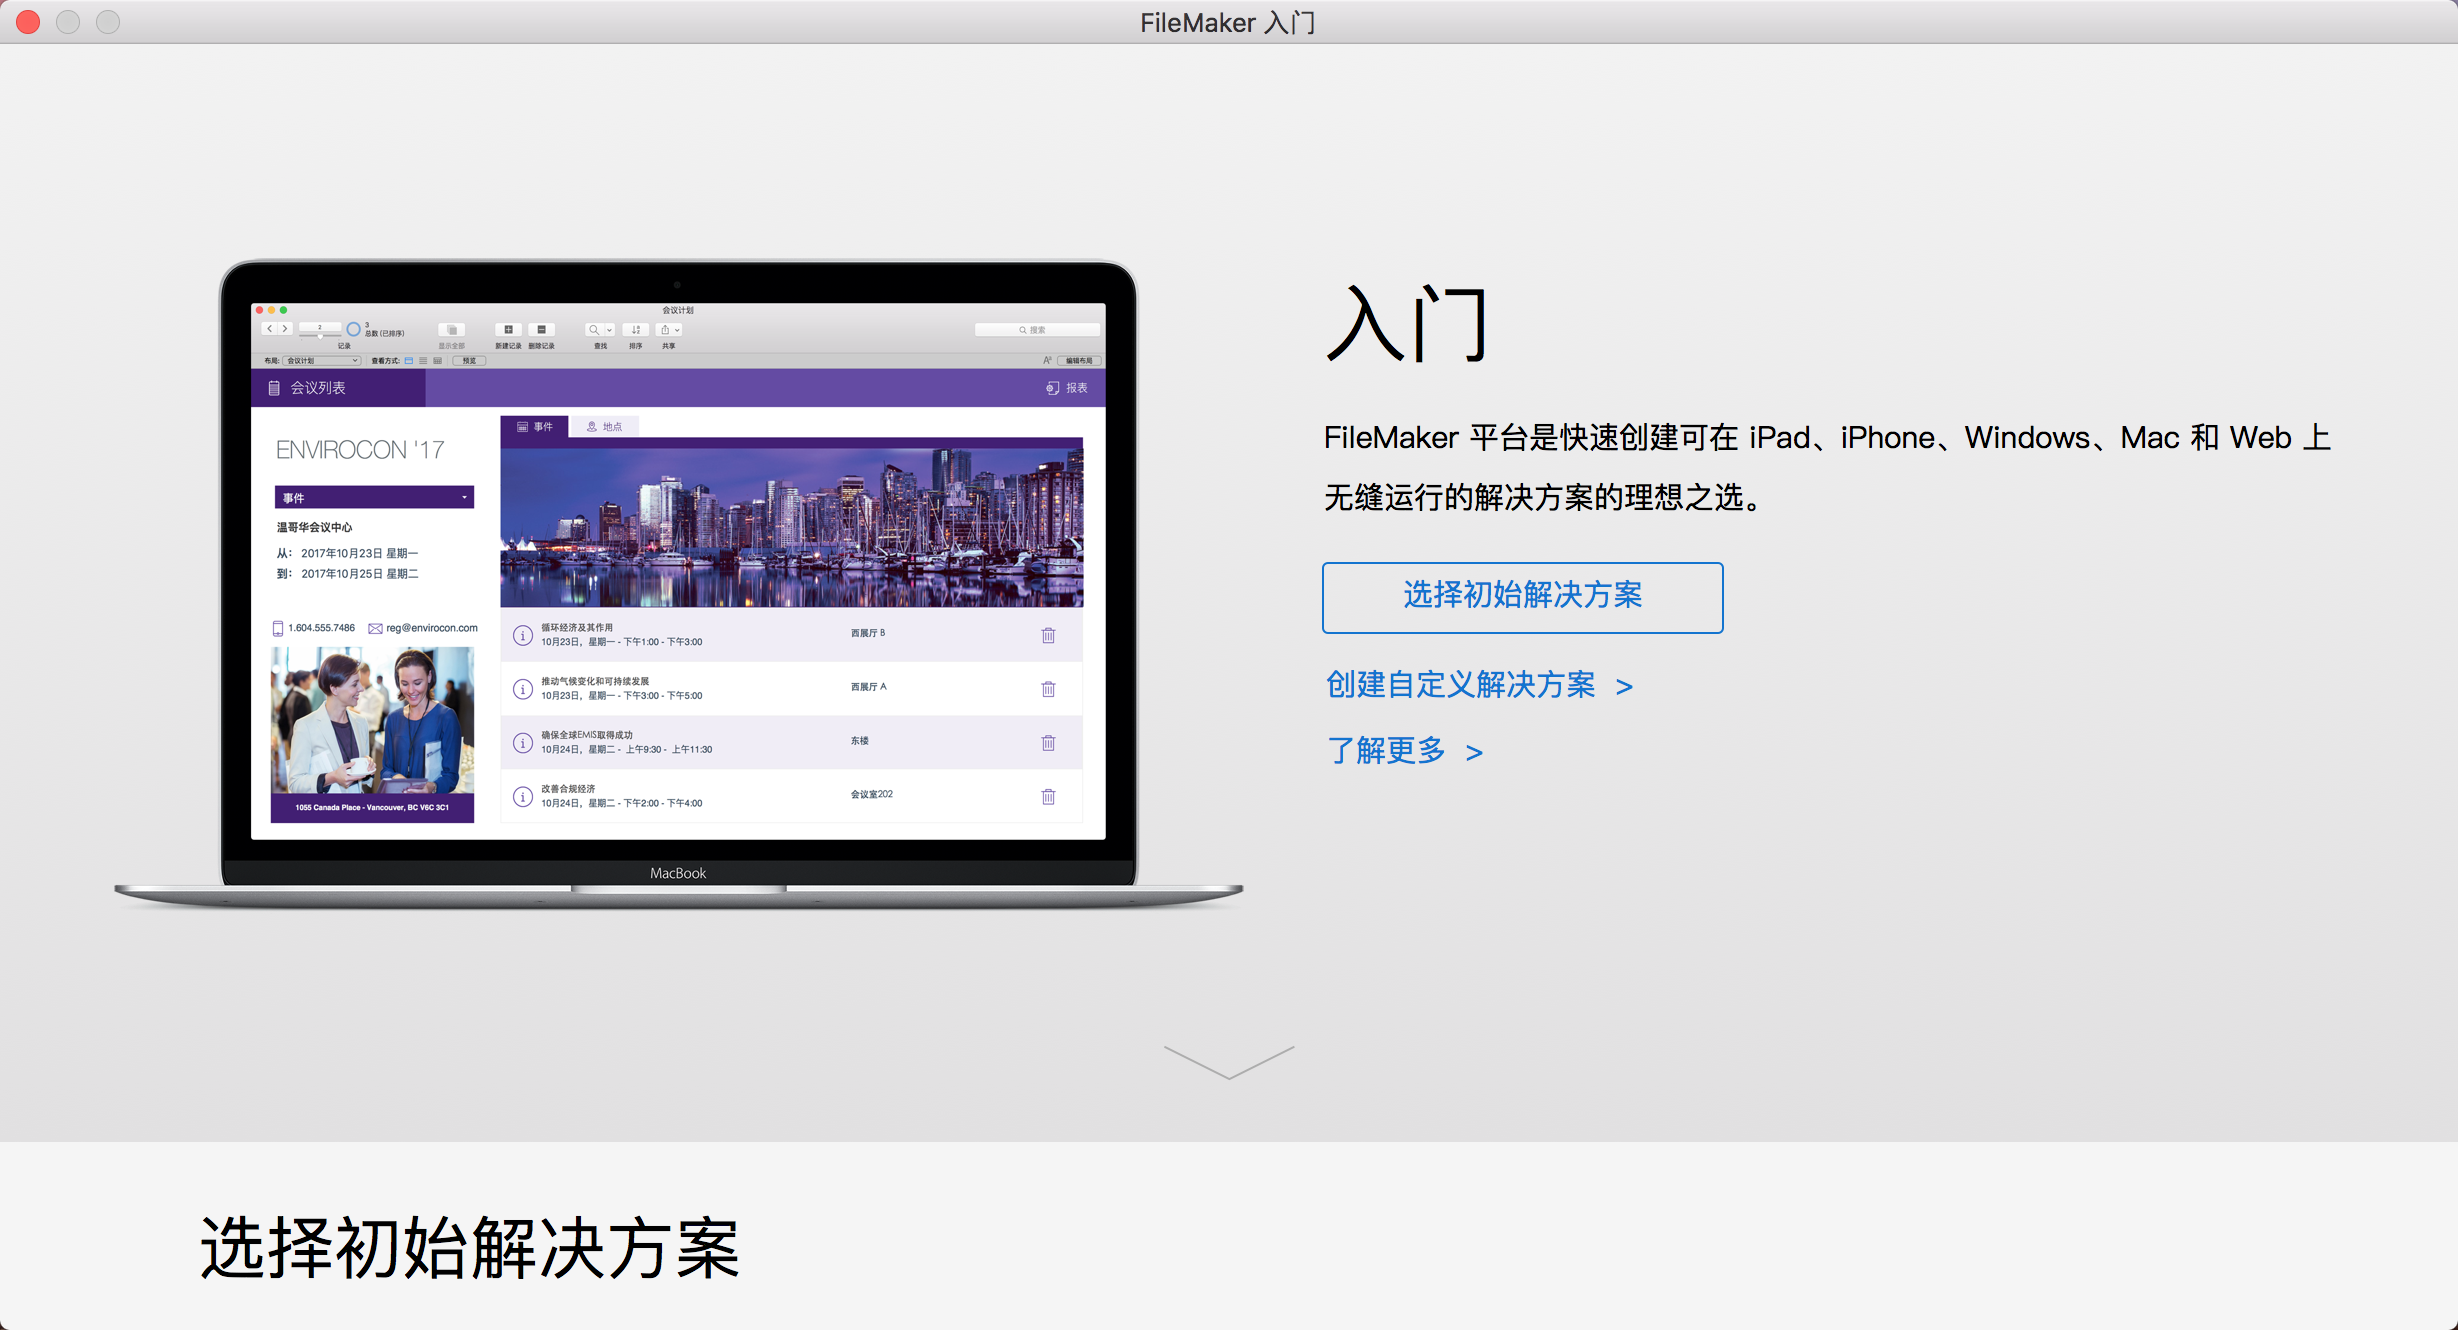
Task: Click the downward chevron below the MacBook
Action: pyautogui.click(x=1229, y=1062)
